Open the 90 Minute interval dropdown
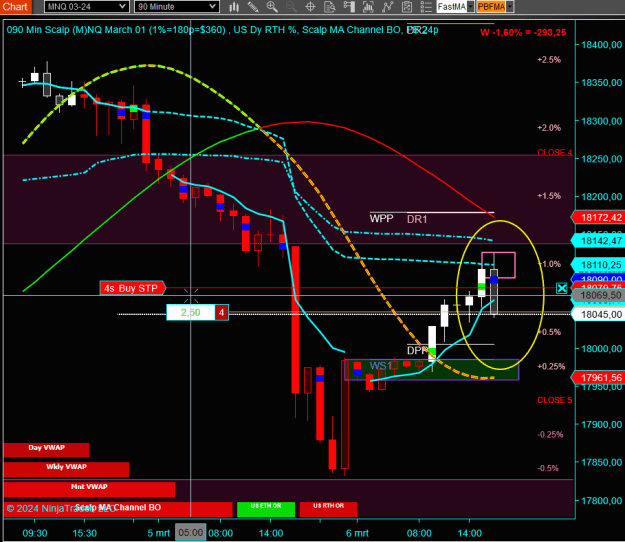 (x=177, y=7)
